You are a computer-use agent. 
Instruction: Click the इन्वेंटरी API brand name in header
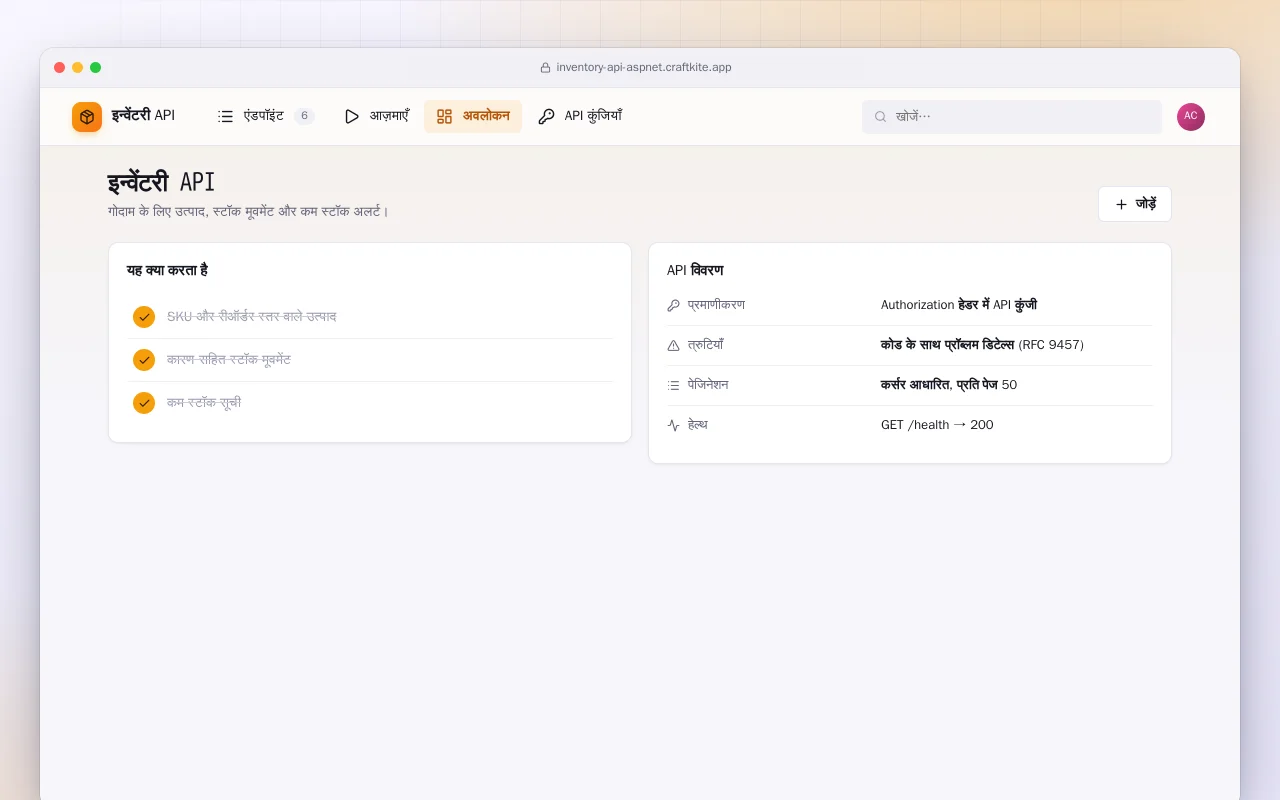[143, 116]
